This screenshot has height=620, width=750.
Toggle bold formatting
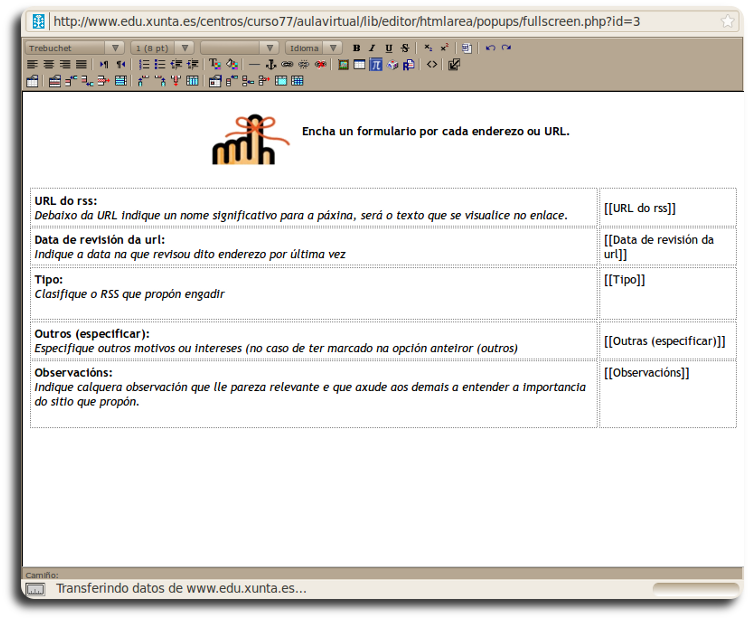coord(357,48)
